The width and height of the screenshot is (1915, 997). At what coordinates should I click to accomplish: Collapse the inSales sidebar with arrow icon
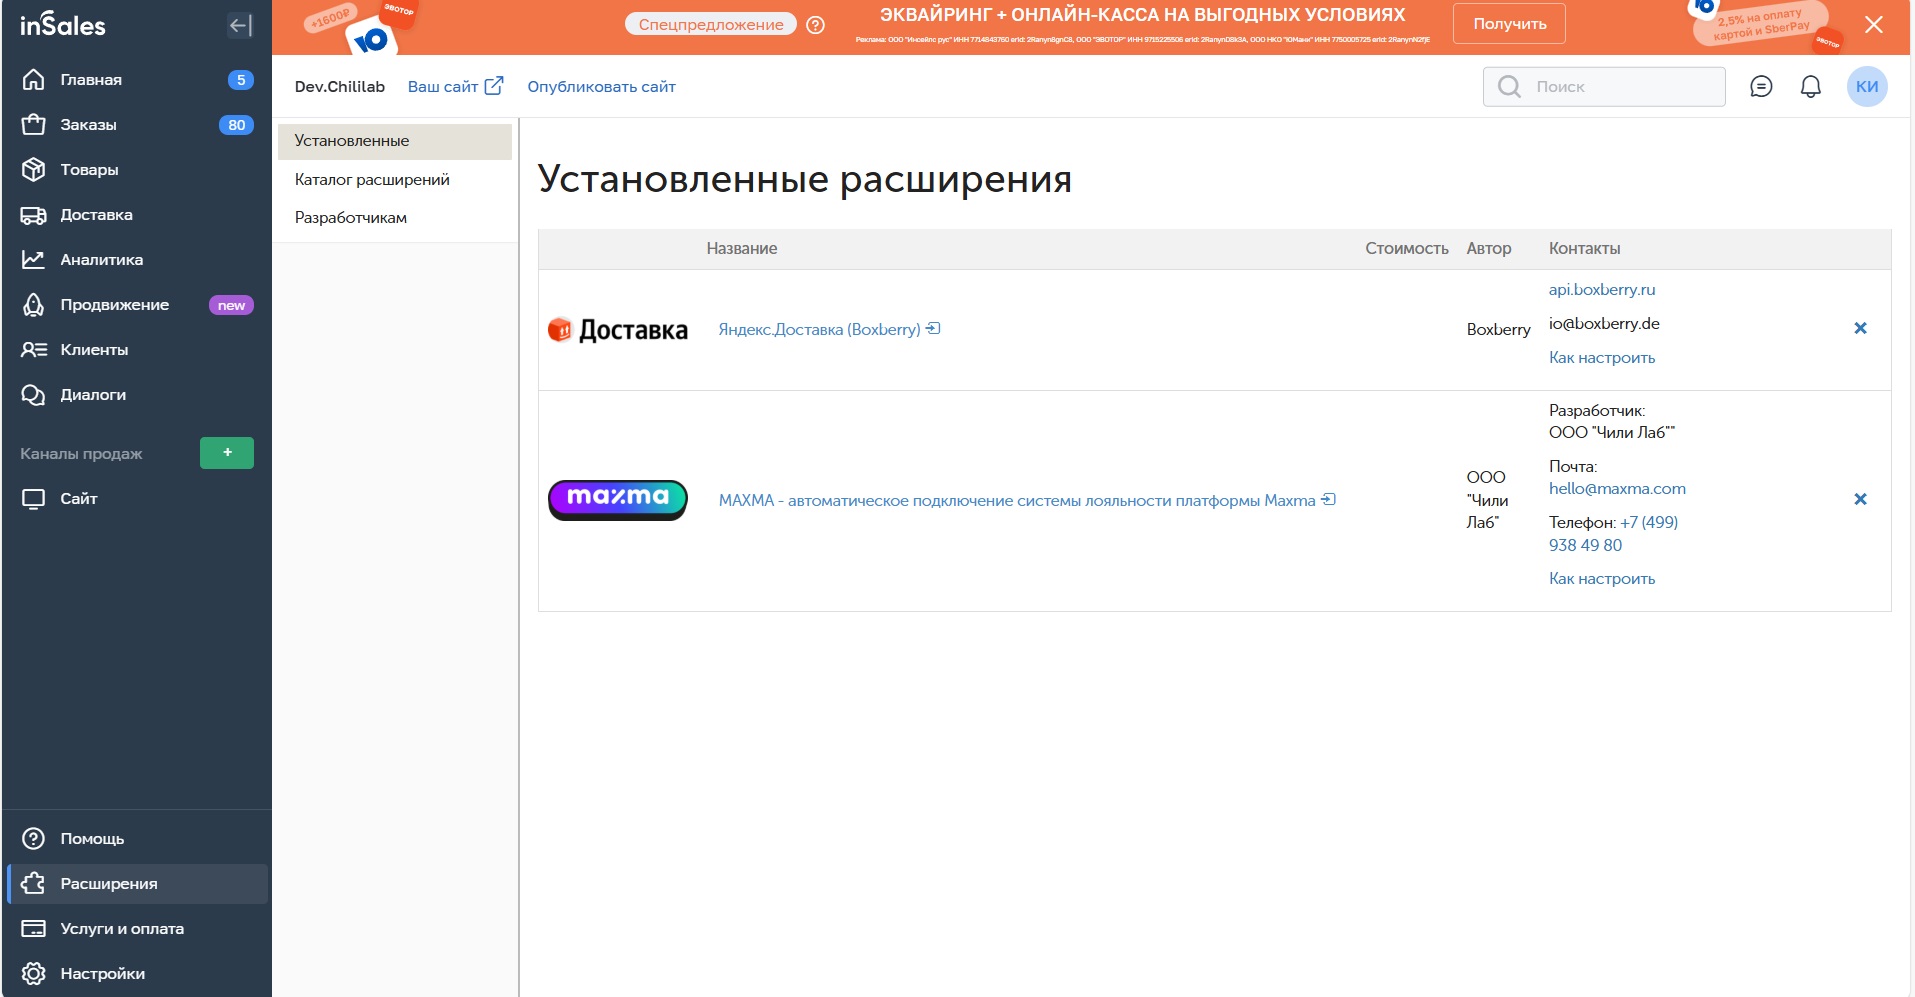(x=240, y=26)
